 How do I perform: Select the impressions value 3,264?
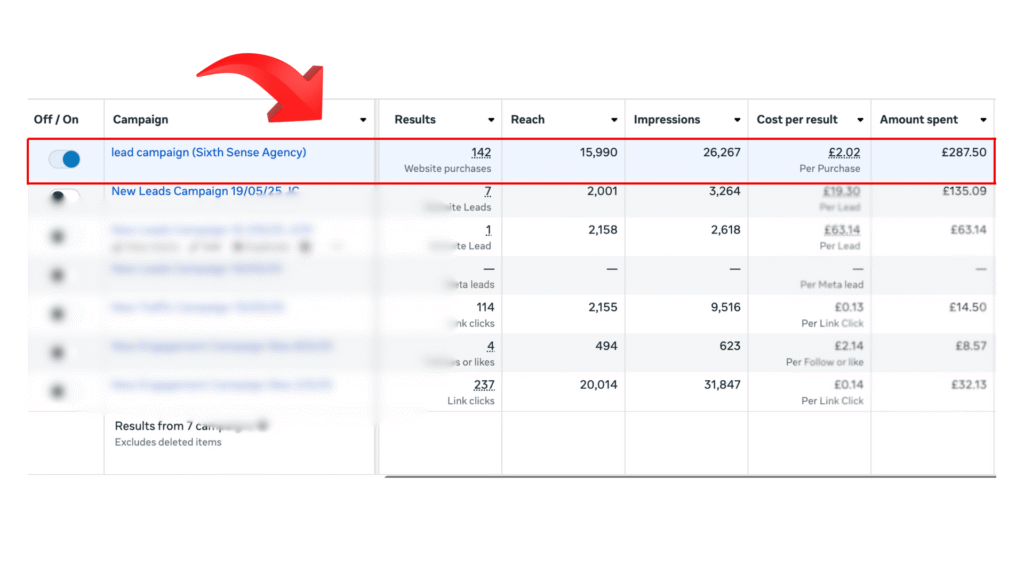pyautogui.click(x=725, y=191)
